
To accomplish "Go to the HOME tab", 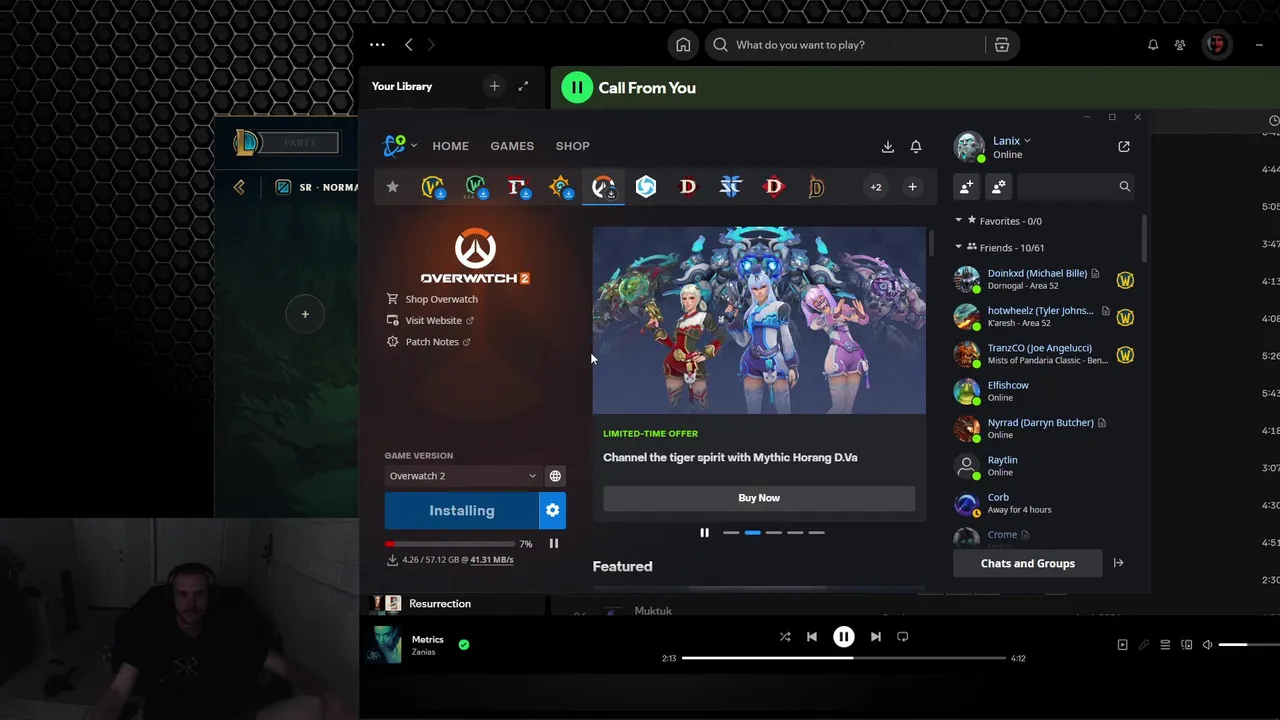I will pos(450,146).
